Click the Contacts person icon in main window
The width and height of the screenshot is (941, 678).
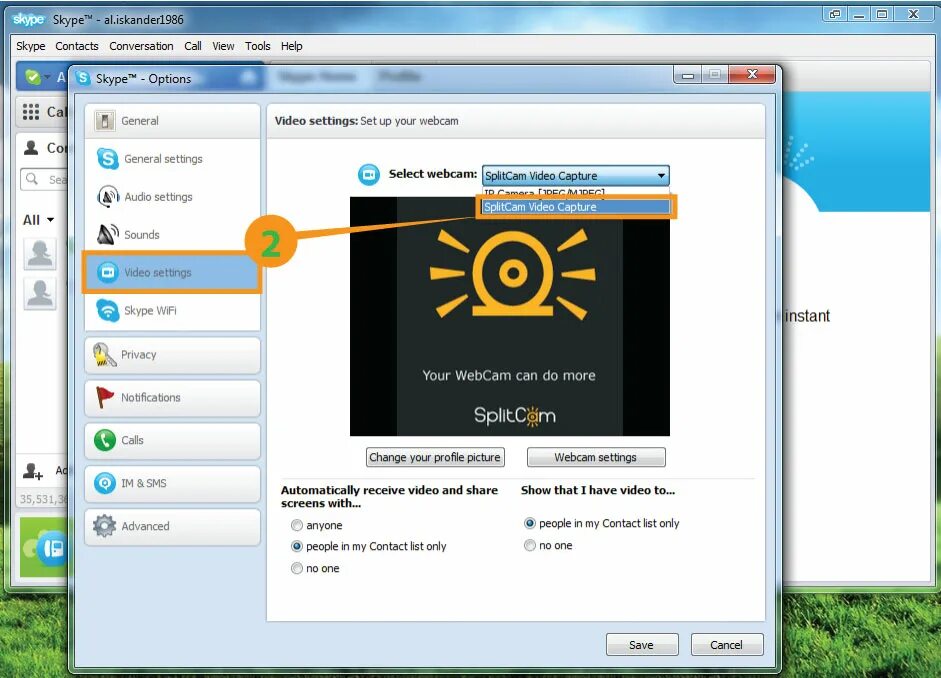pos(31,148)
